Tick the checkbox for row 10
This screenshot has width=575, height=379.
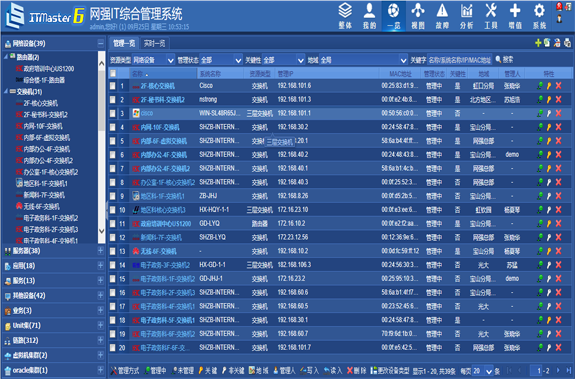point(113,210)
